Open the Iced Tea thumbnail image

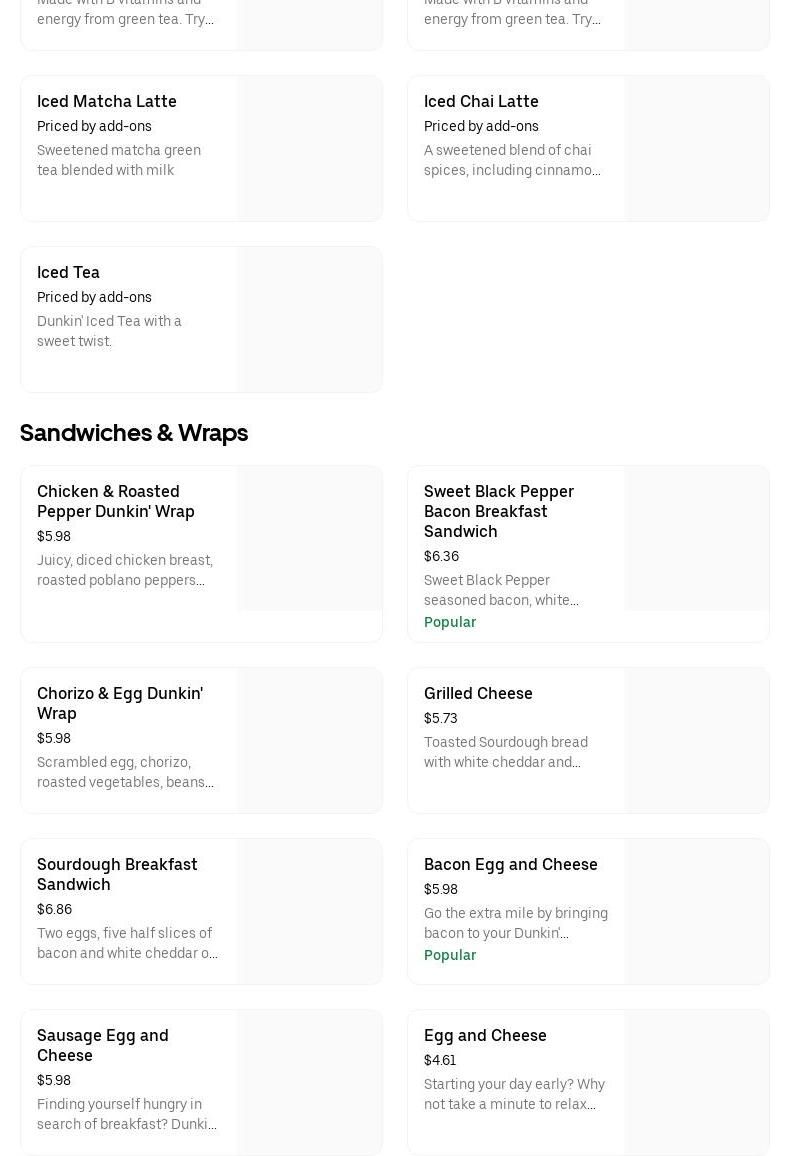tap(310, 320)
